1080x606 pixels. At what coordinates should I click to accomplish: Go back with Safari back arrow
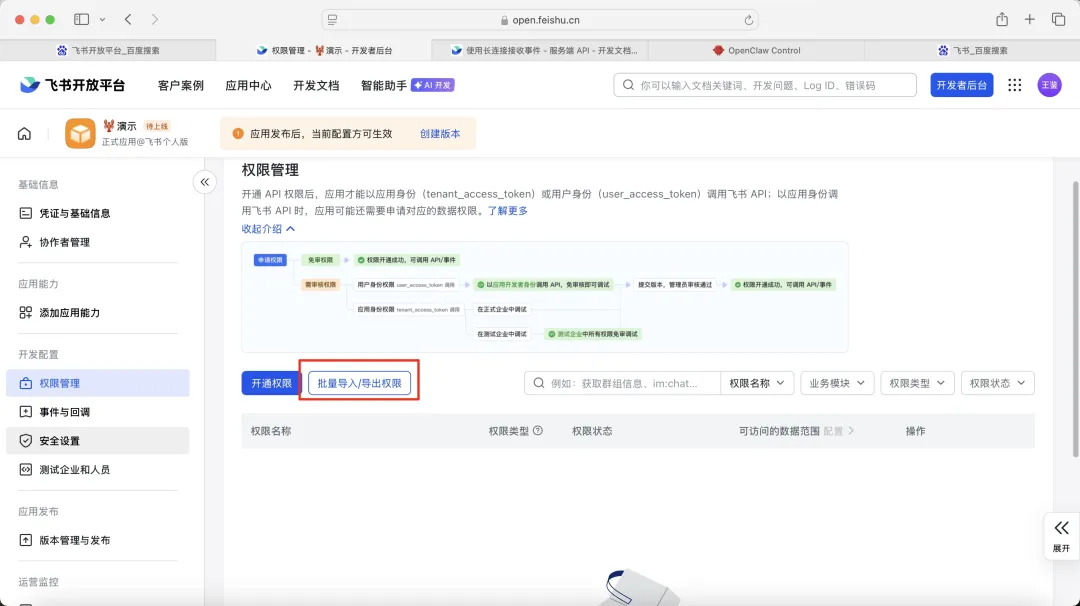pyautogui.click(x=128, y=19)
